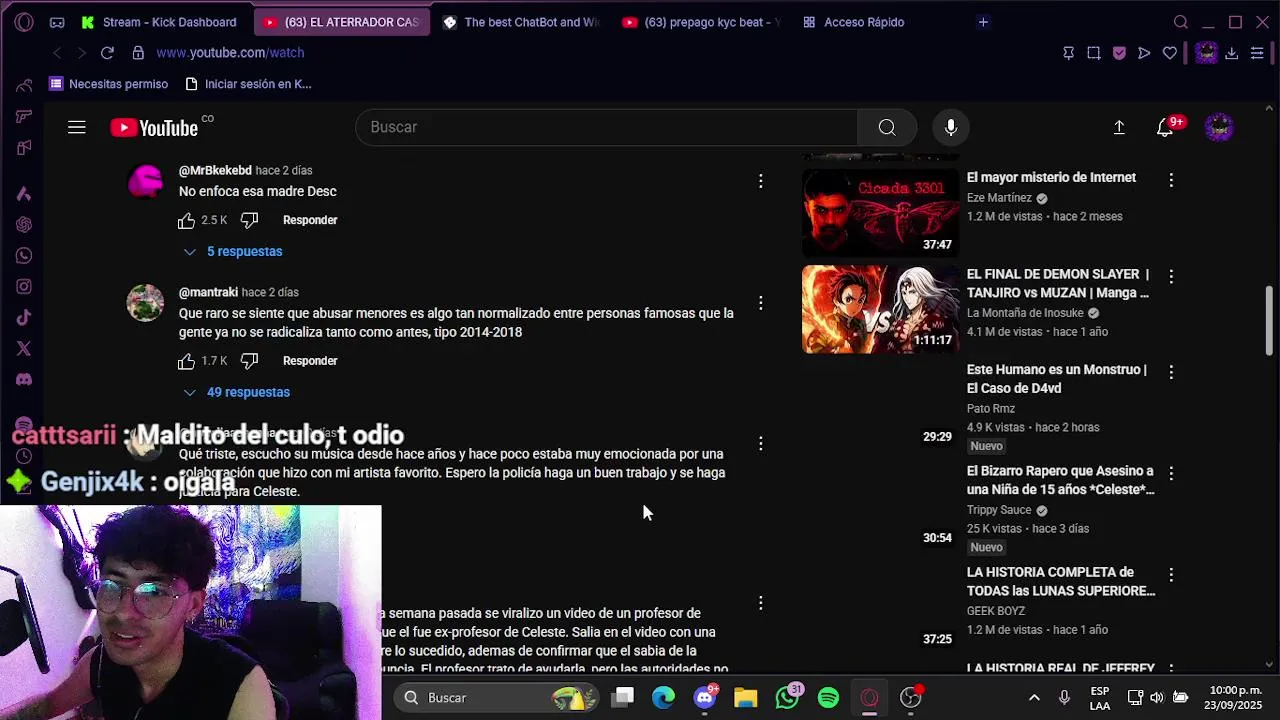Open the YouTube hamburger guide menu
This screenshot has width=1280, height=720.
77,127
